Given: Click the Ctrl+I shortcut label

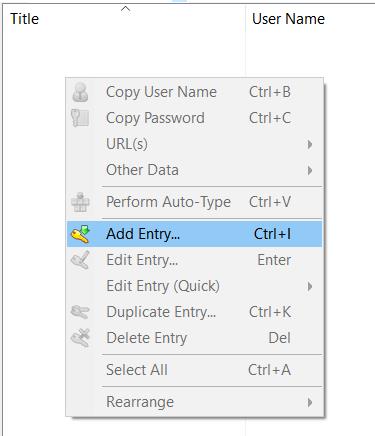Looking at the screenshot, I should coord(272,234).
